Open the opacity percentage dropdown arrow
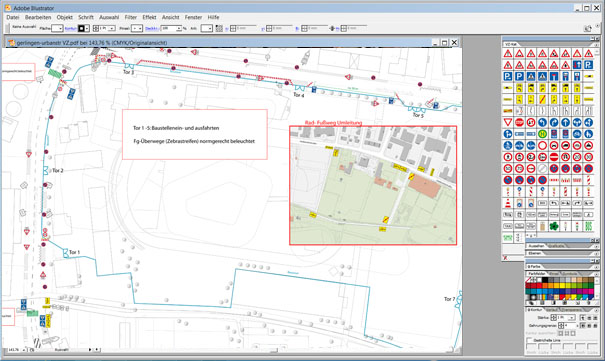Image resolution: width=605 pixels, height=361 pixels. tap(179, 29)
